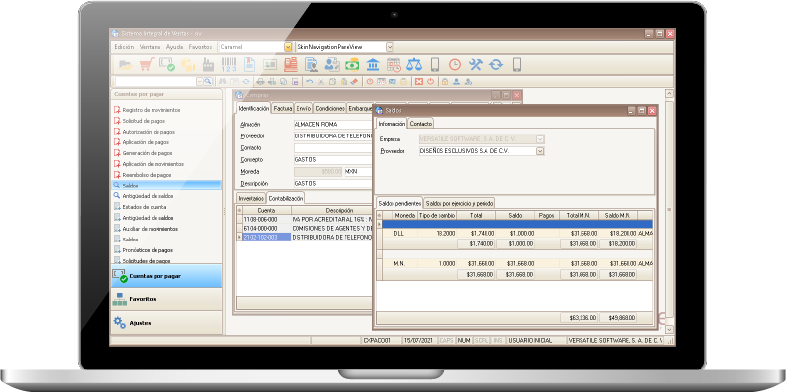Click the Almacén field in Compras window
Image resolution: width=786 pixels, height=392 pixels.
[x=333, y=124]
